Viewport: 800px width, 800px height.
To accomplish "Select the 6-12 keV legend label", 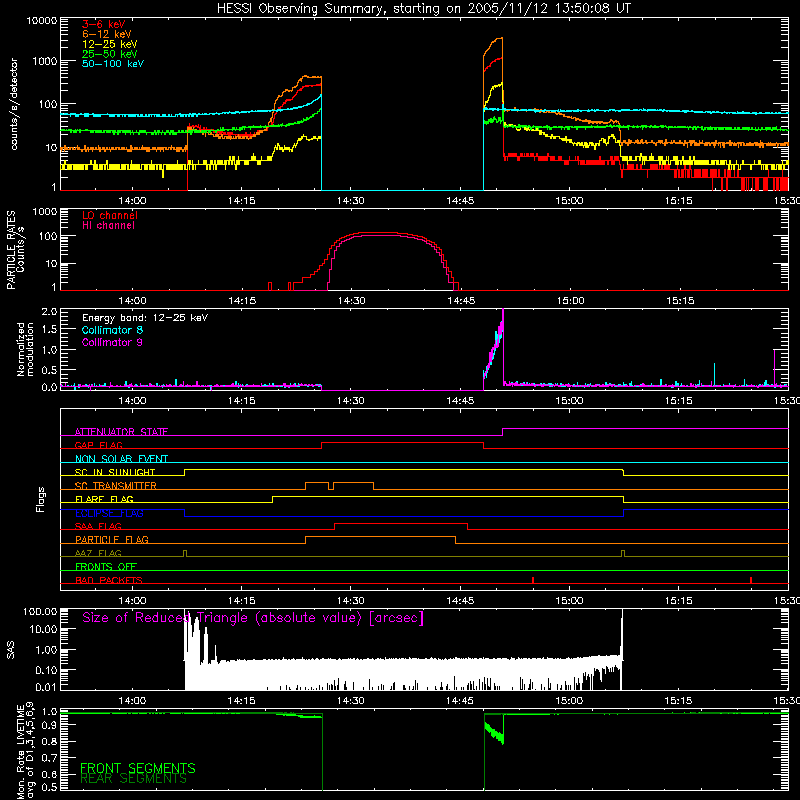I will click(107, 34).
